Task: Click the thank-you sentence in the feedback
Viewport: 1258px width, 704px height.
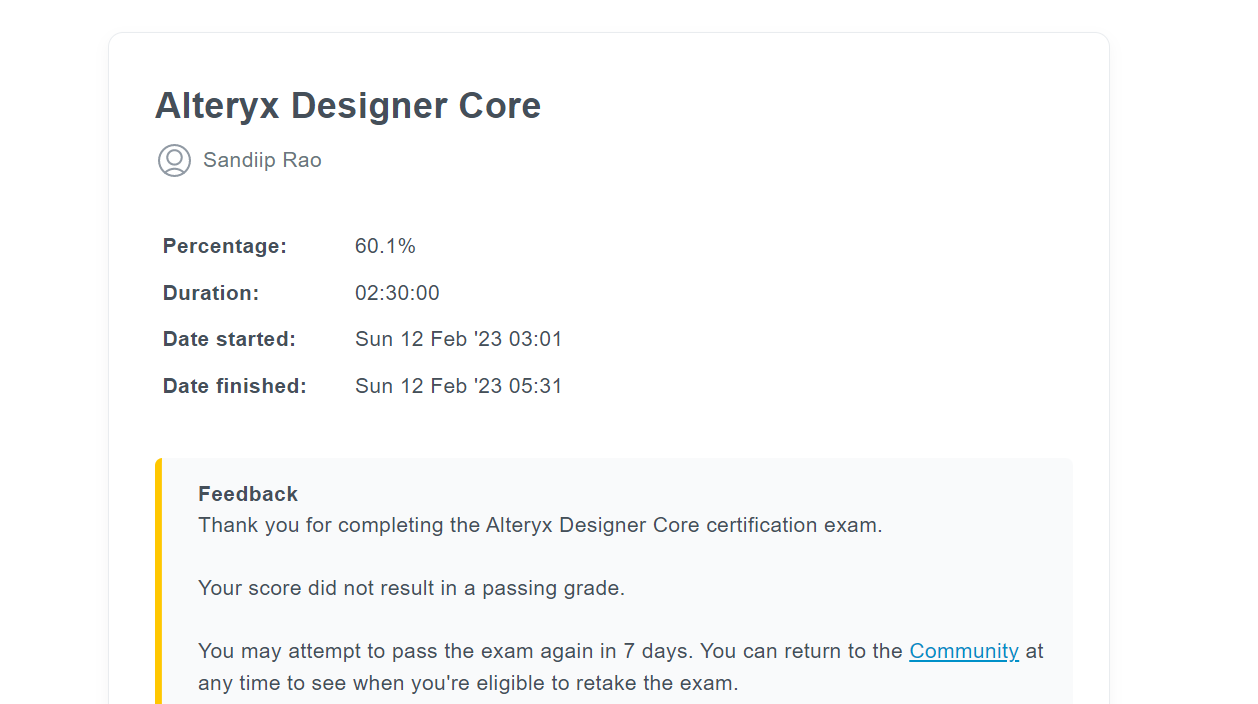Action: coord(540,525)
